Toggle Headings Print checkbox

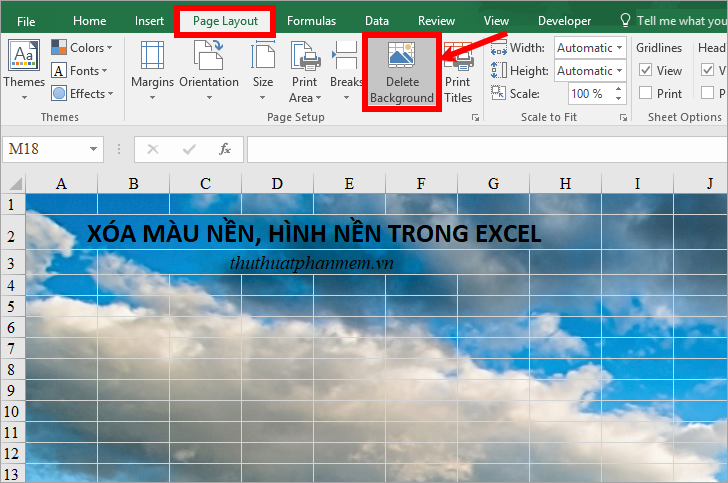(x=707, y=93)
